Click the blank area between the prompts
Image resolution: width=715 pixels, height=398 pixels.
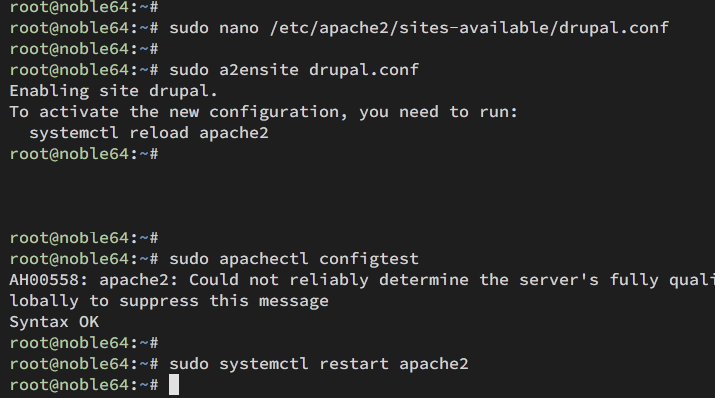358,196
